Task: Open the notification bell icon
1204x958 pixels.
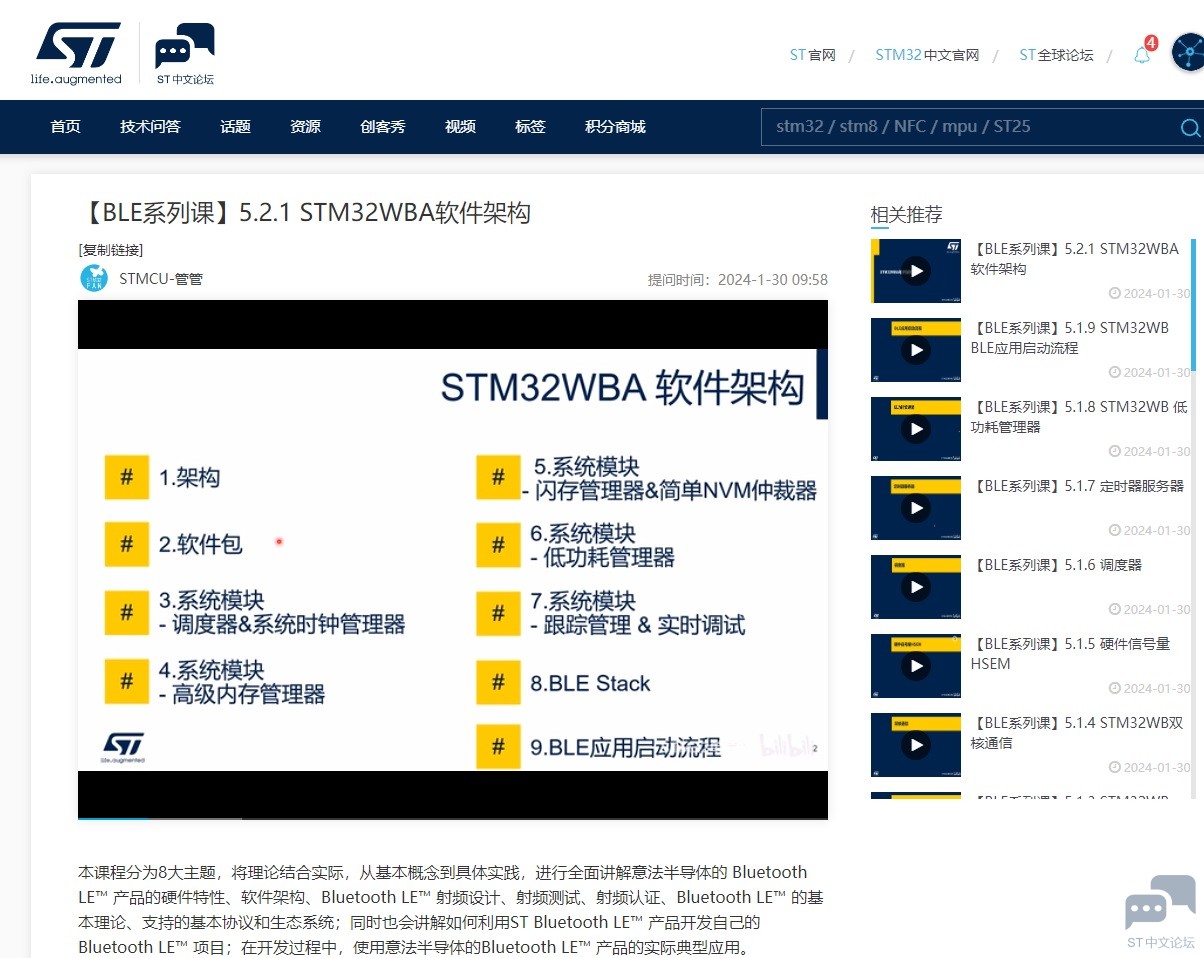Action: point(1142,55)
